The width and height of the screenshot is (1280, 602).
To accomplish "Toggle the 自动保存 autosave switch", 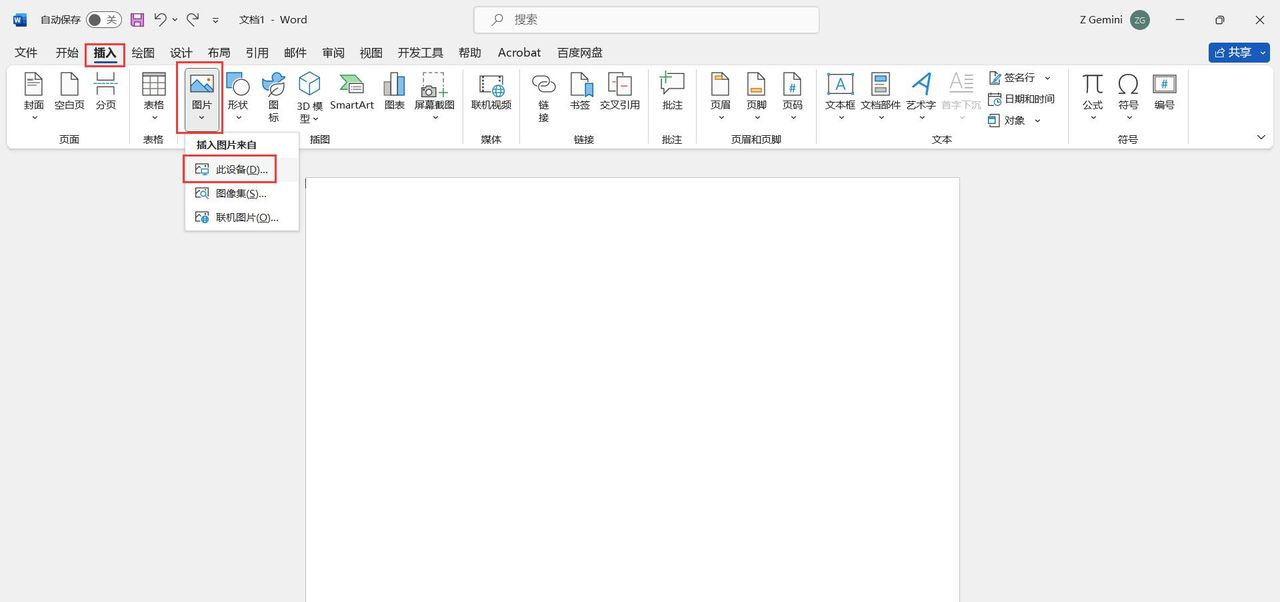I will (103, 20).
